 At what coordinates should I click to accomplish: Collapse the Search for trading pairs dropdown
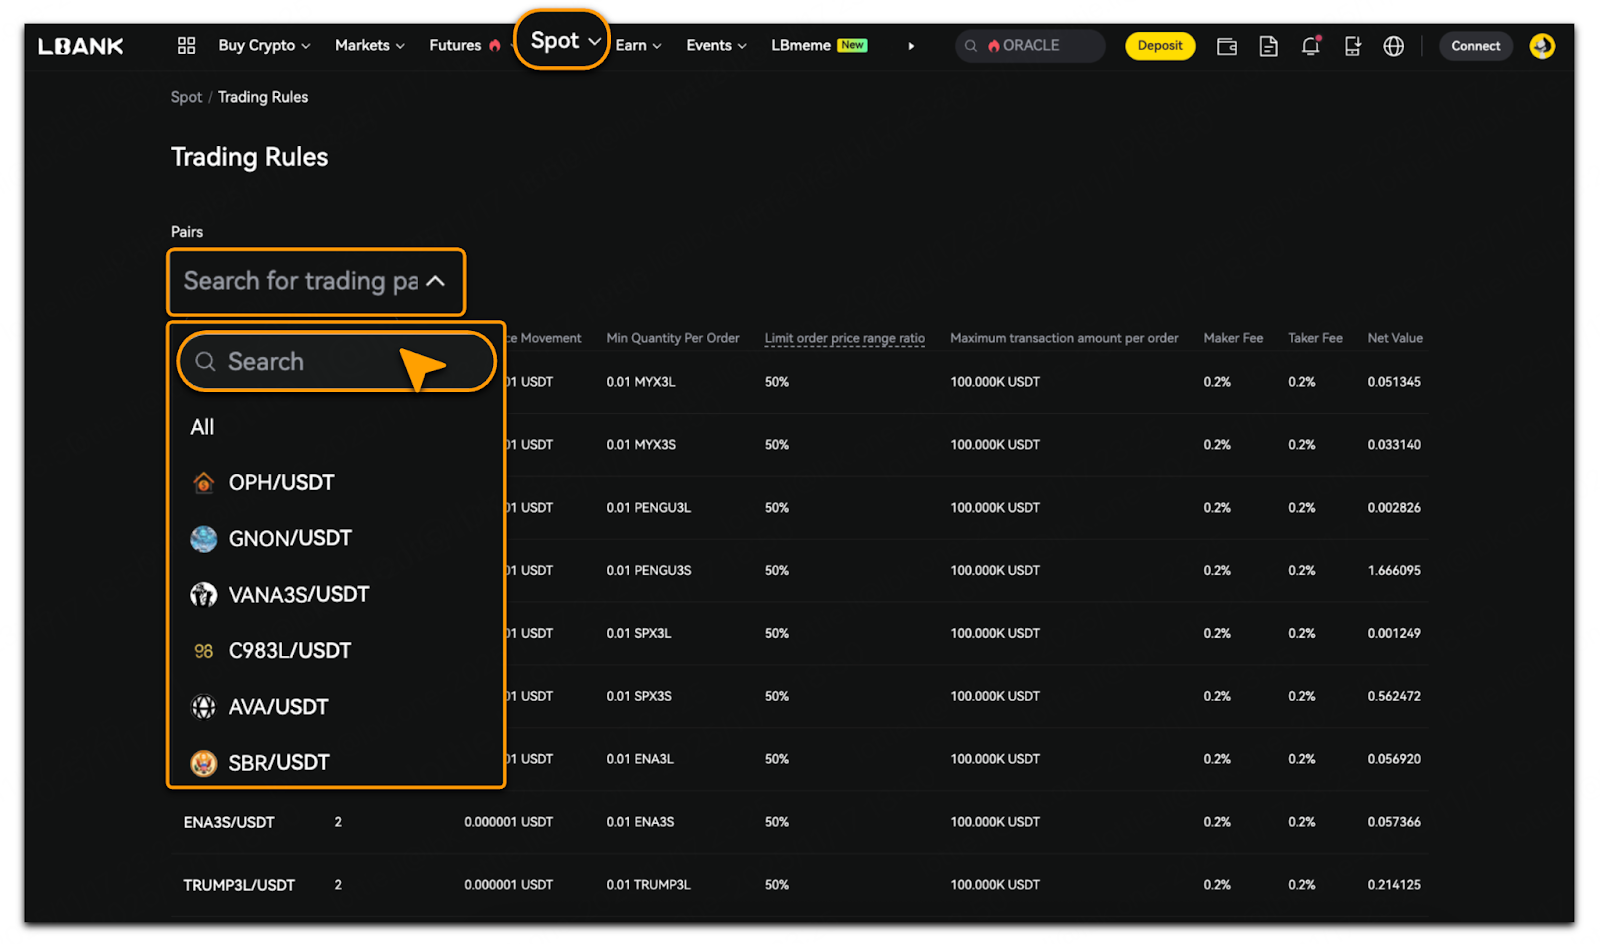(x=436, y=282)
